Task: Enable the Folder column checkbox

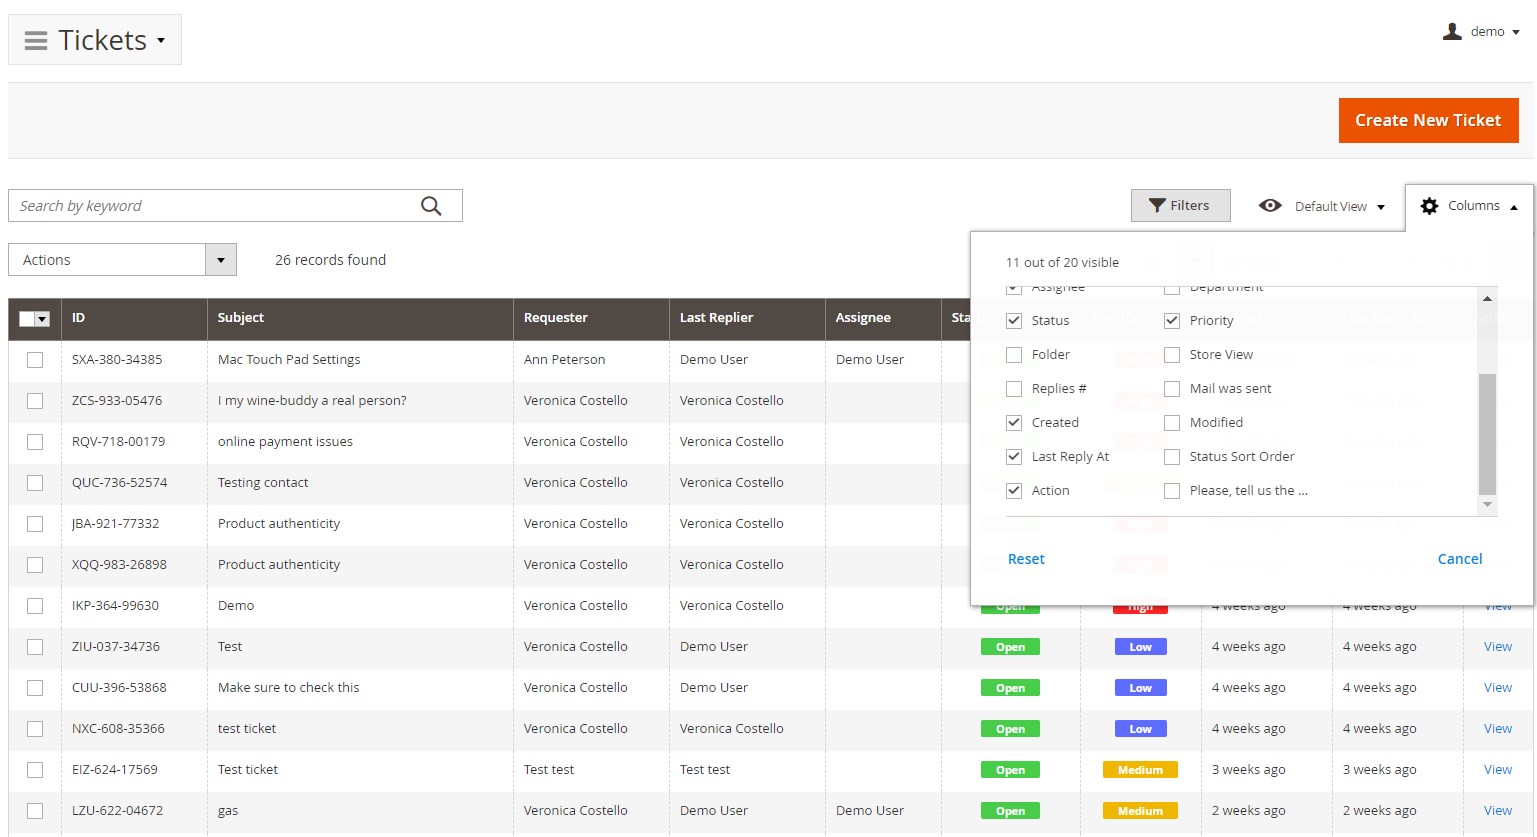Action: click(1014, 355)
